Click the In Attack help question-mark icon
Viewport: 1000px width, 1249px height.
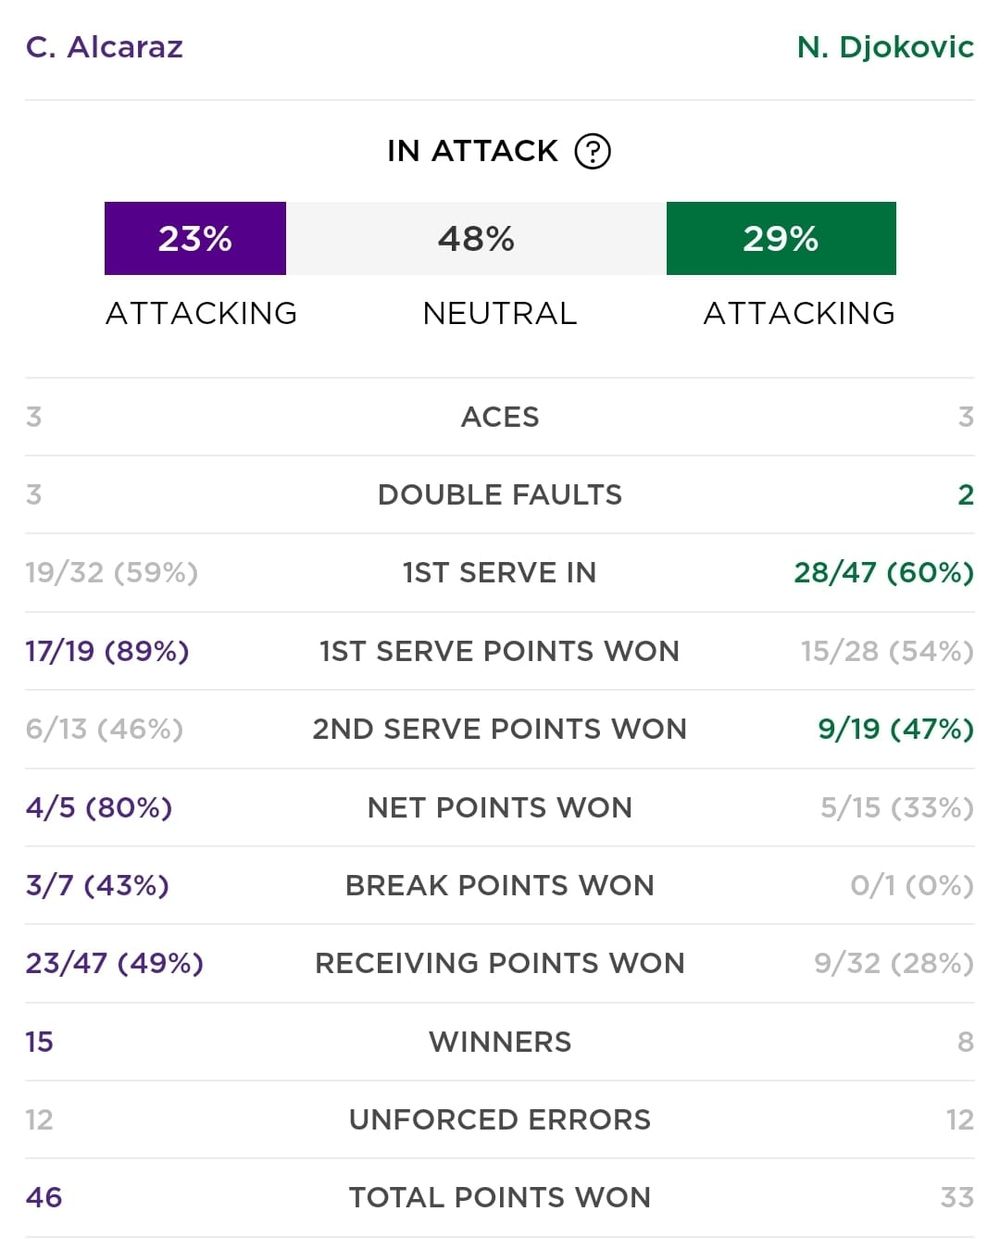coord(592,151)
